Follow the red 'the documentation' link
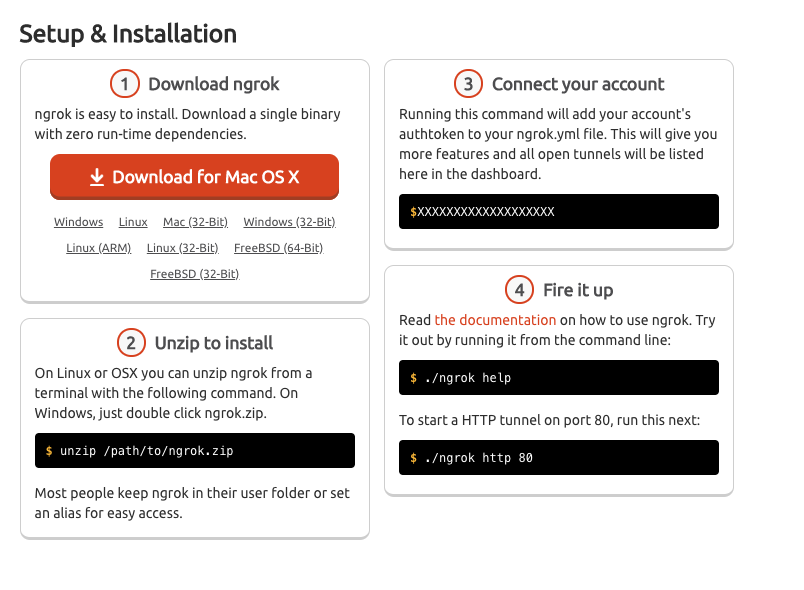Screen dimensions: 804x590 495,320
